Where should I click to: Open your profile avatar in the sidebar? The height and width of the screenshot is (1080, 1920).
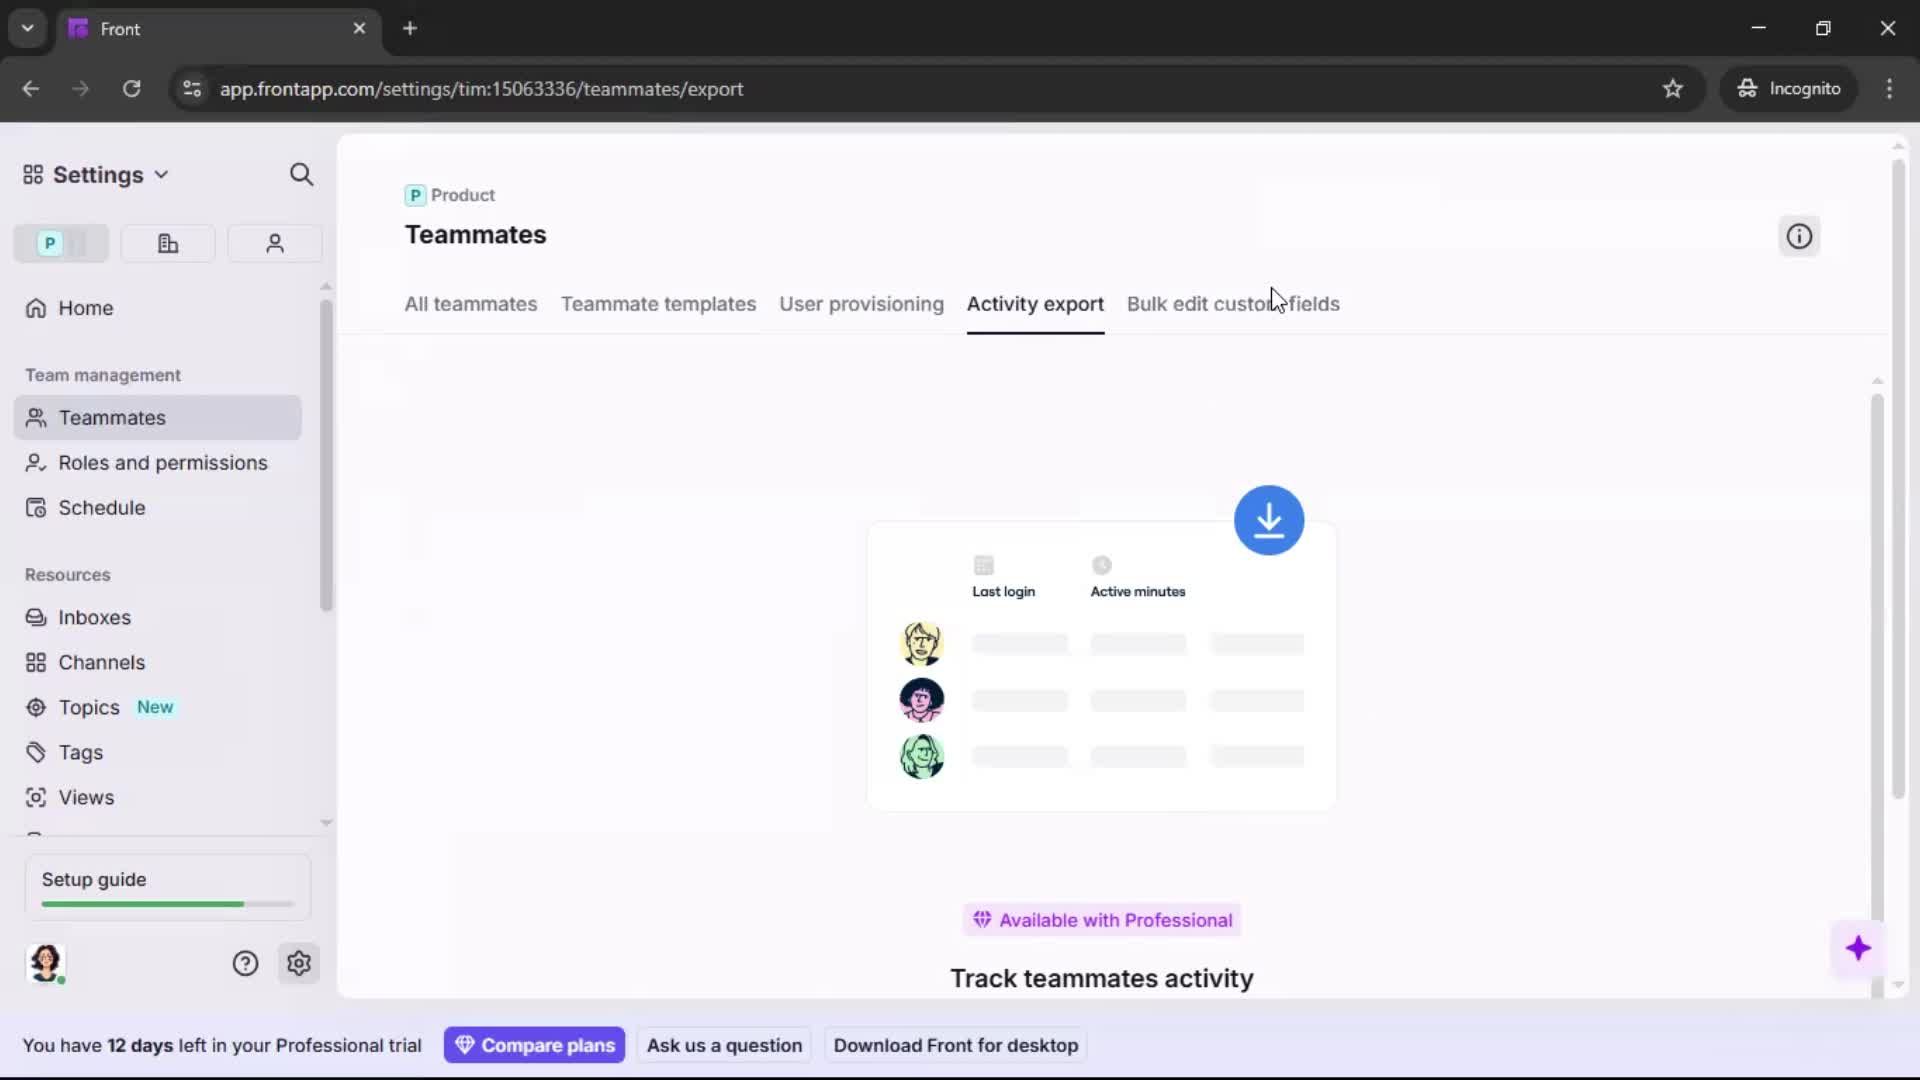[x=47, y=964]
